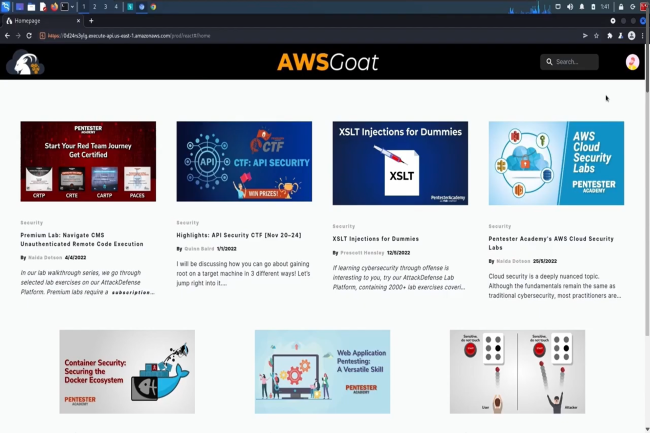Show the desktop using the panel icon

point(19,7)
